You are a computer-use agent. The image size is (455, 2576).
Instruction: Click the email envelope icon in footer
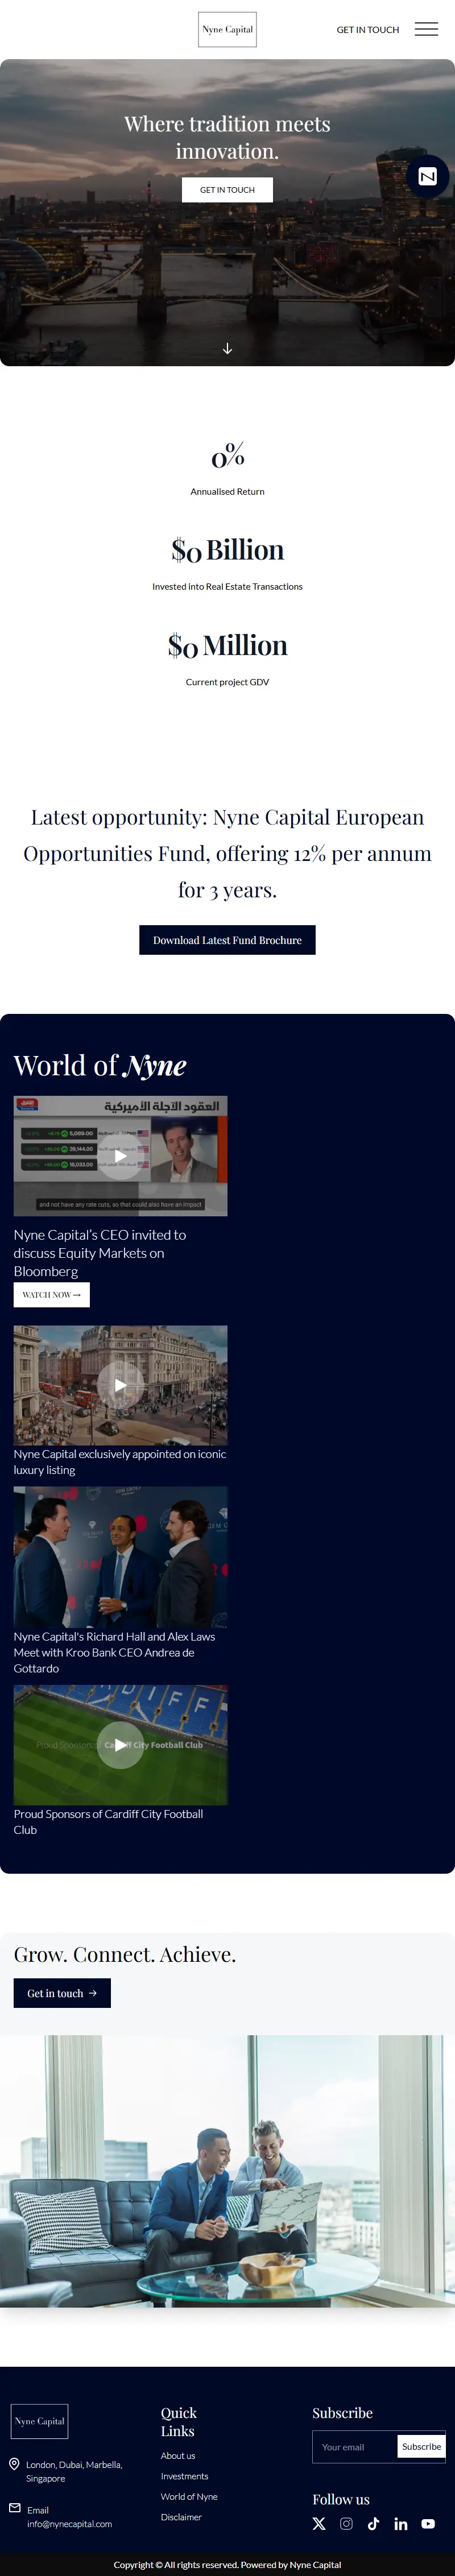click(15, 2507)
